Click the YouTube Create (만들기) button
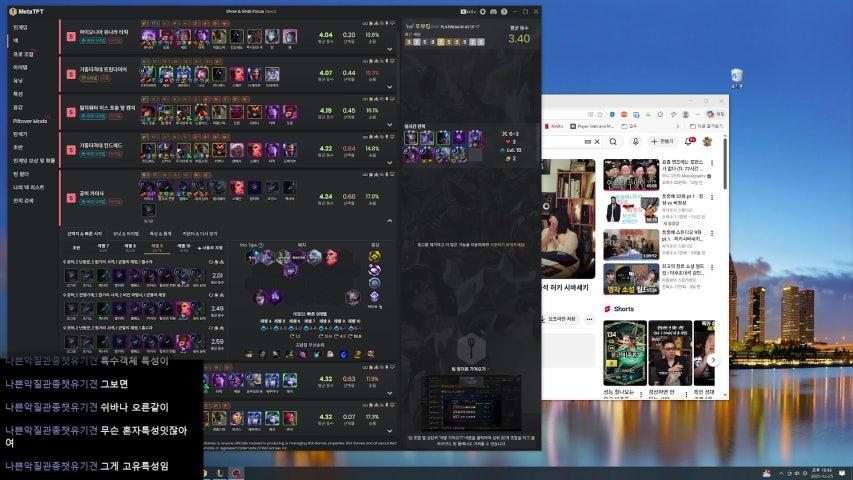This screenshot has height=480, width=853. click(x=662, y=142)
